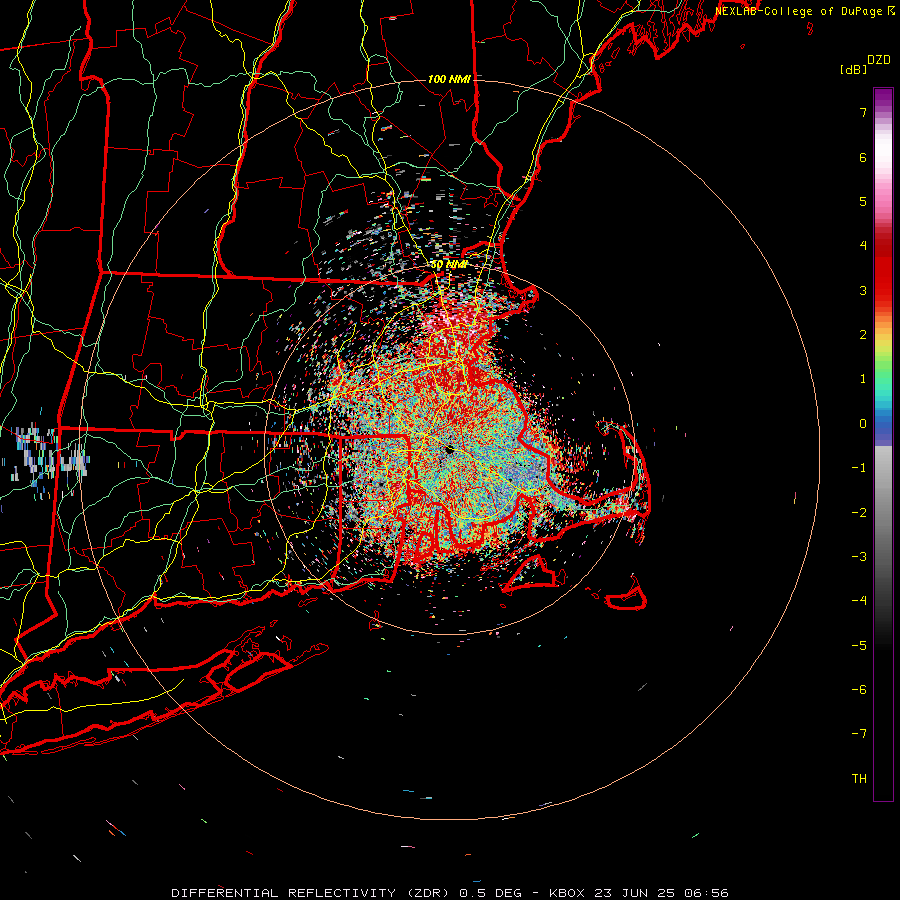Click the '50 NMI' range ring label
The image size is (900, 900).
449,265
